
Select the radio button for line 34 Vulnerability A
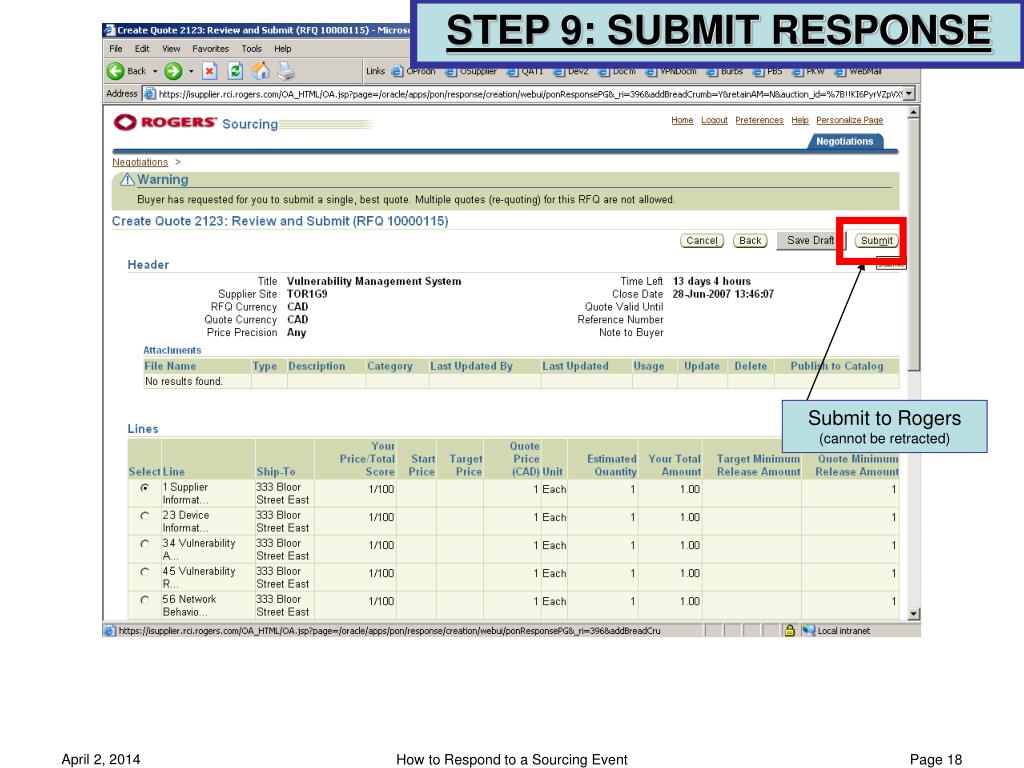pos(145,544)
